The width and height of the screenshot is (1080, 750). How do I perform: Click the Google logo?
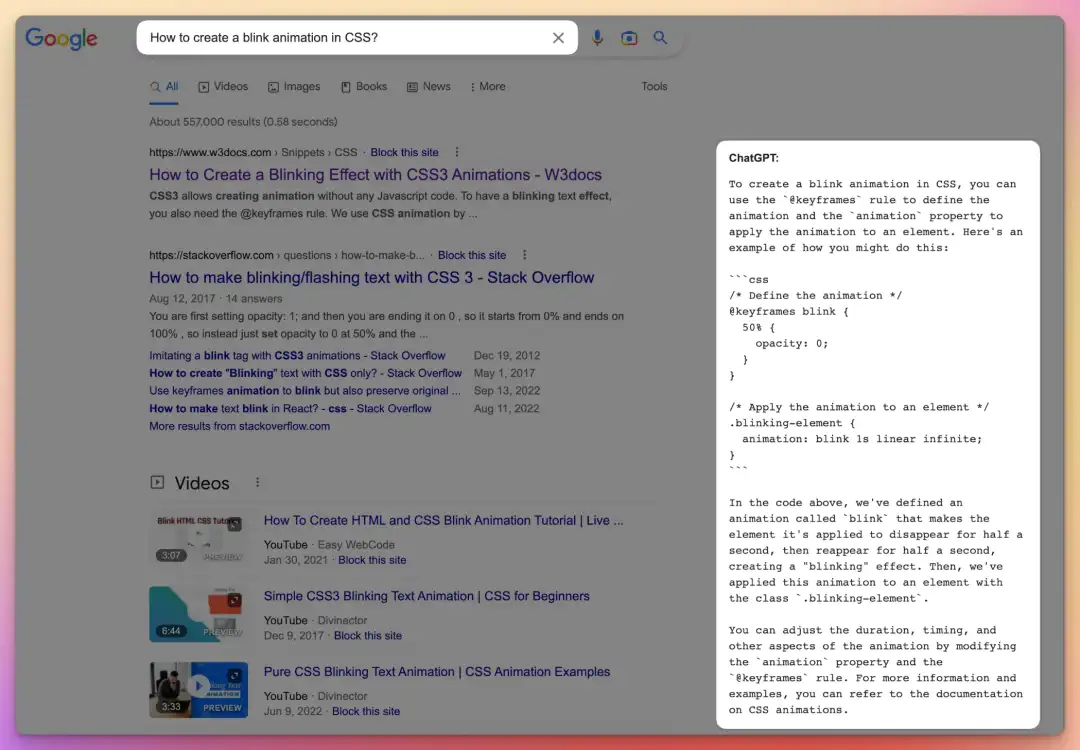[x=61, y=39]
